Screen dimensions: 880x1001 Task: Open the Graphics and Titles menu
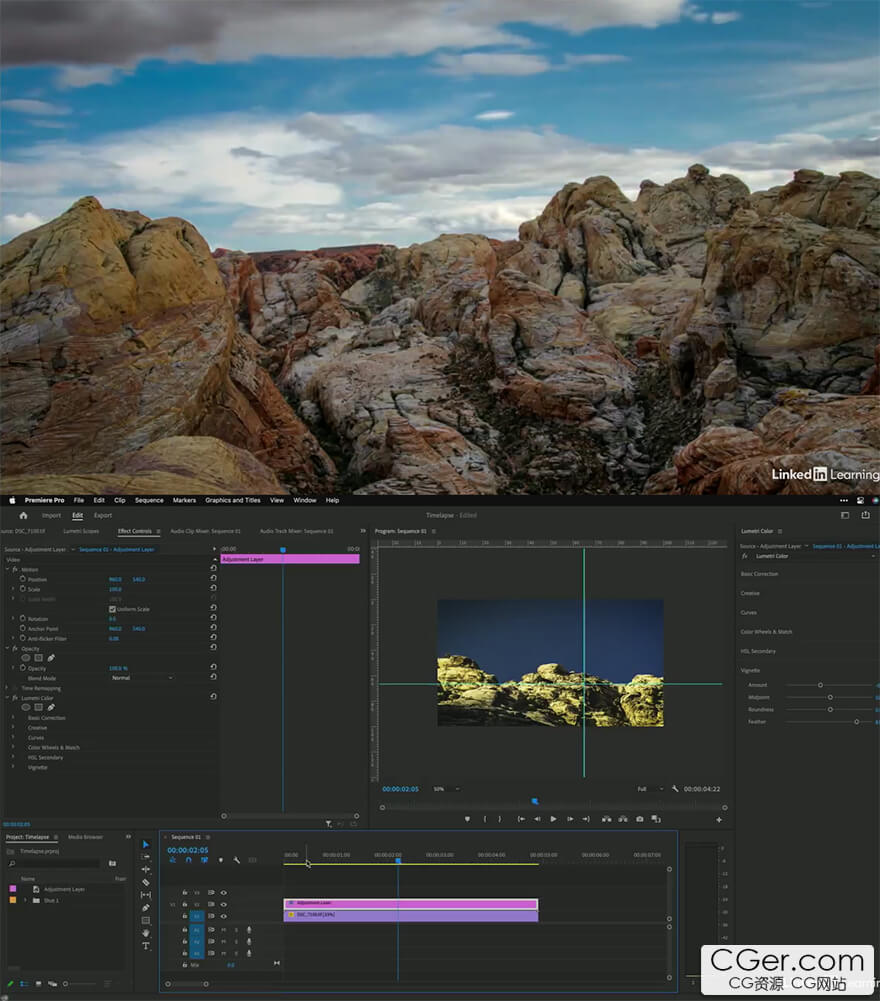point(232,500)
